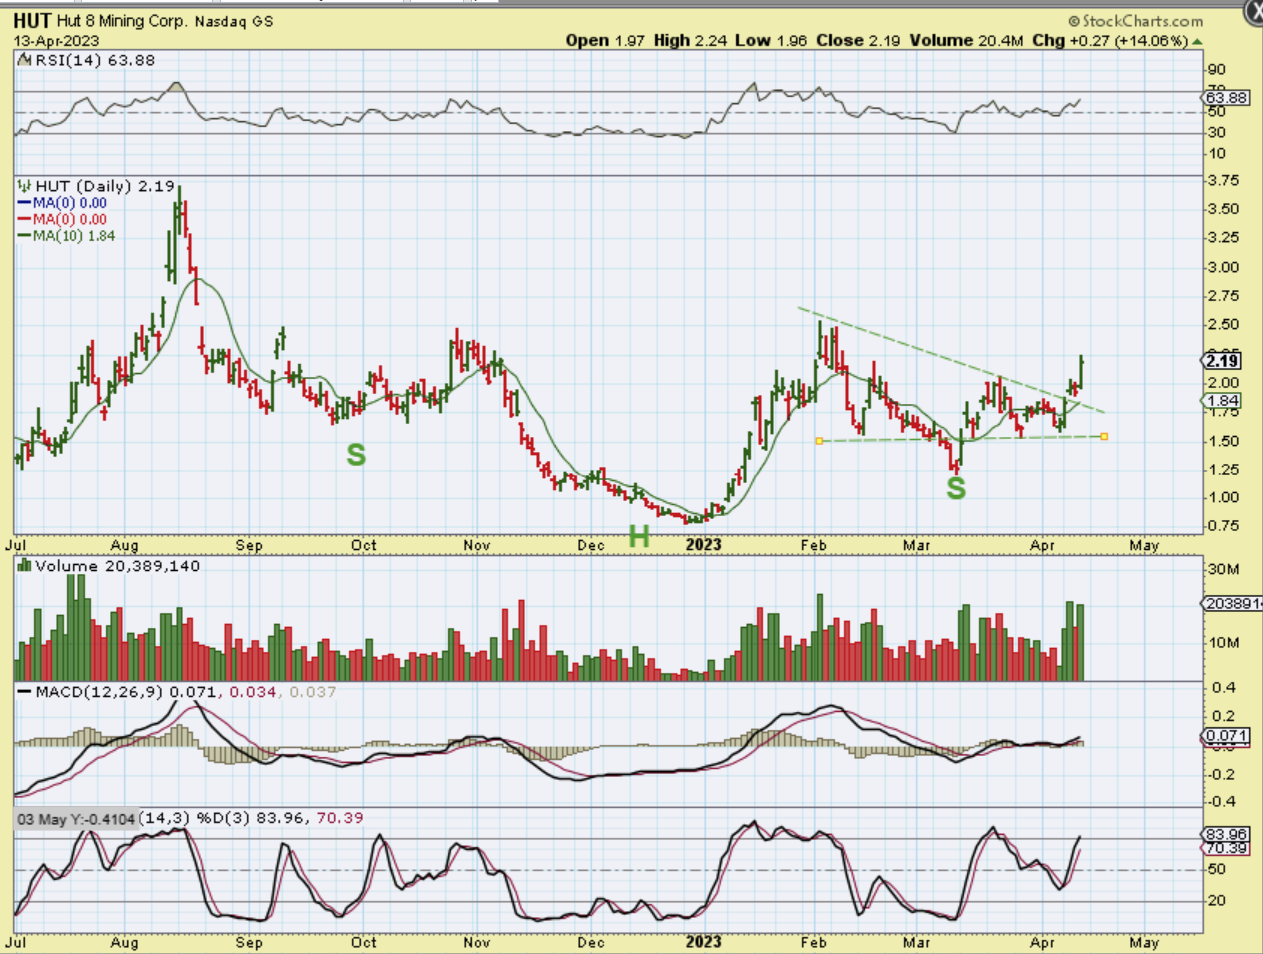Close the chart image with the X button
The image size is (1263, 954).
(1253, 9)
